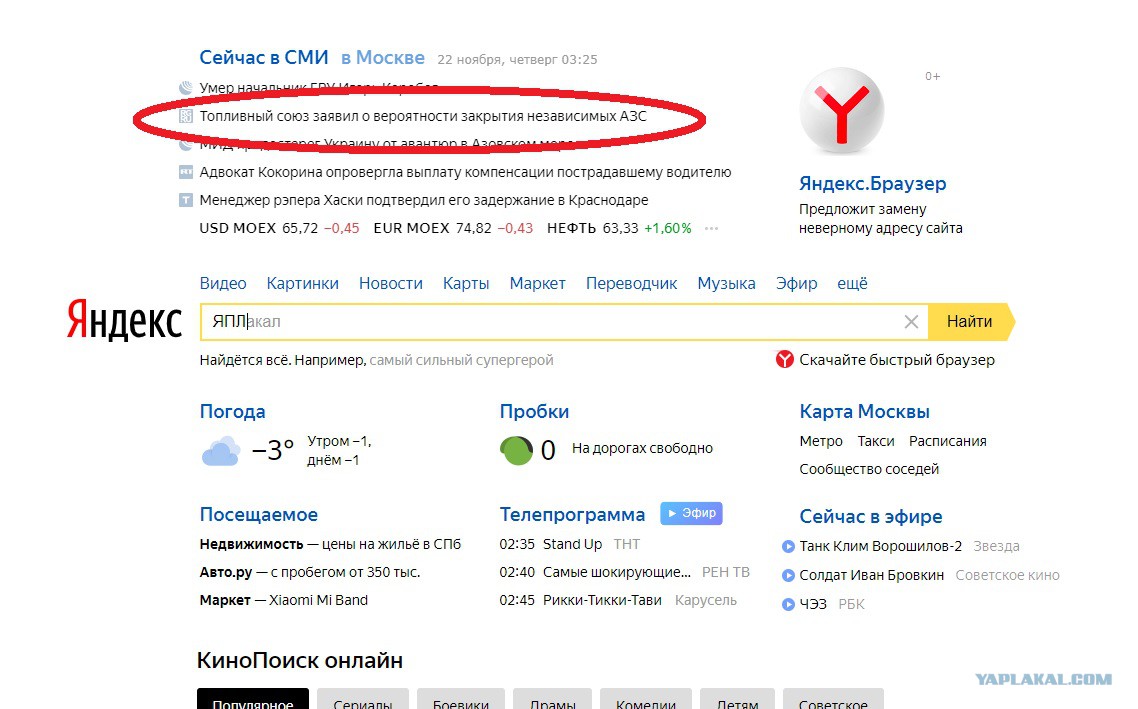Click the example query самый сильный супергерой
This screenshot has height=709, width=1138.
tap(462, 360)
